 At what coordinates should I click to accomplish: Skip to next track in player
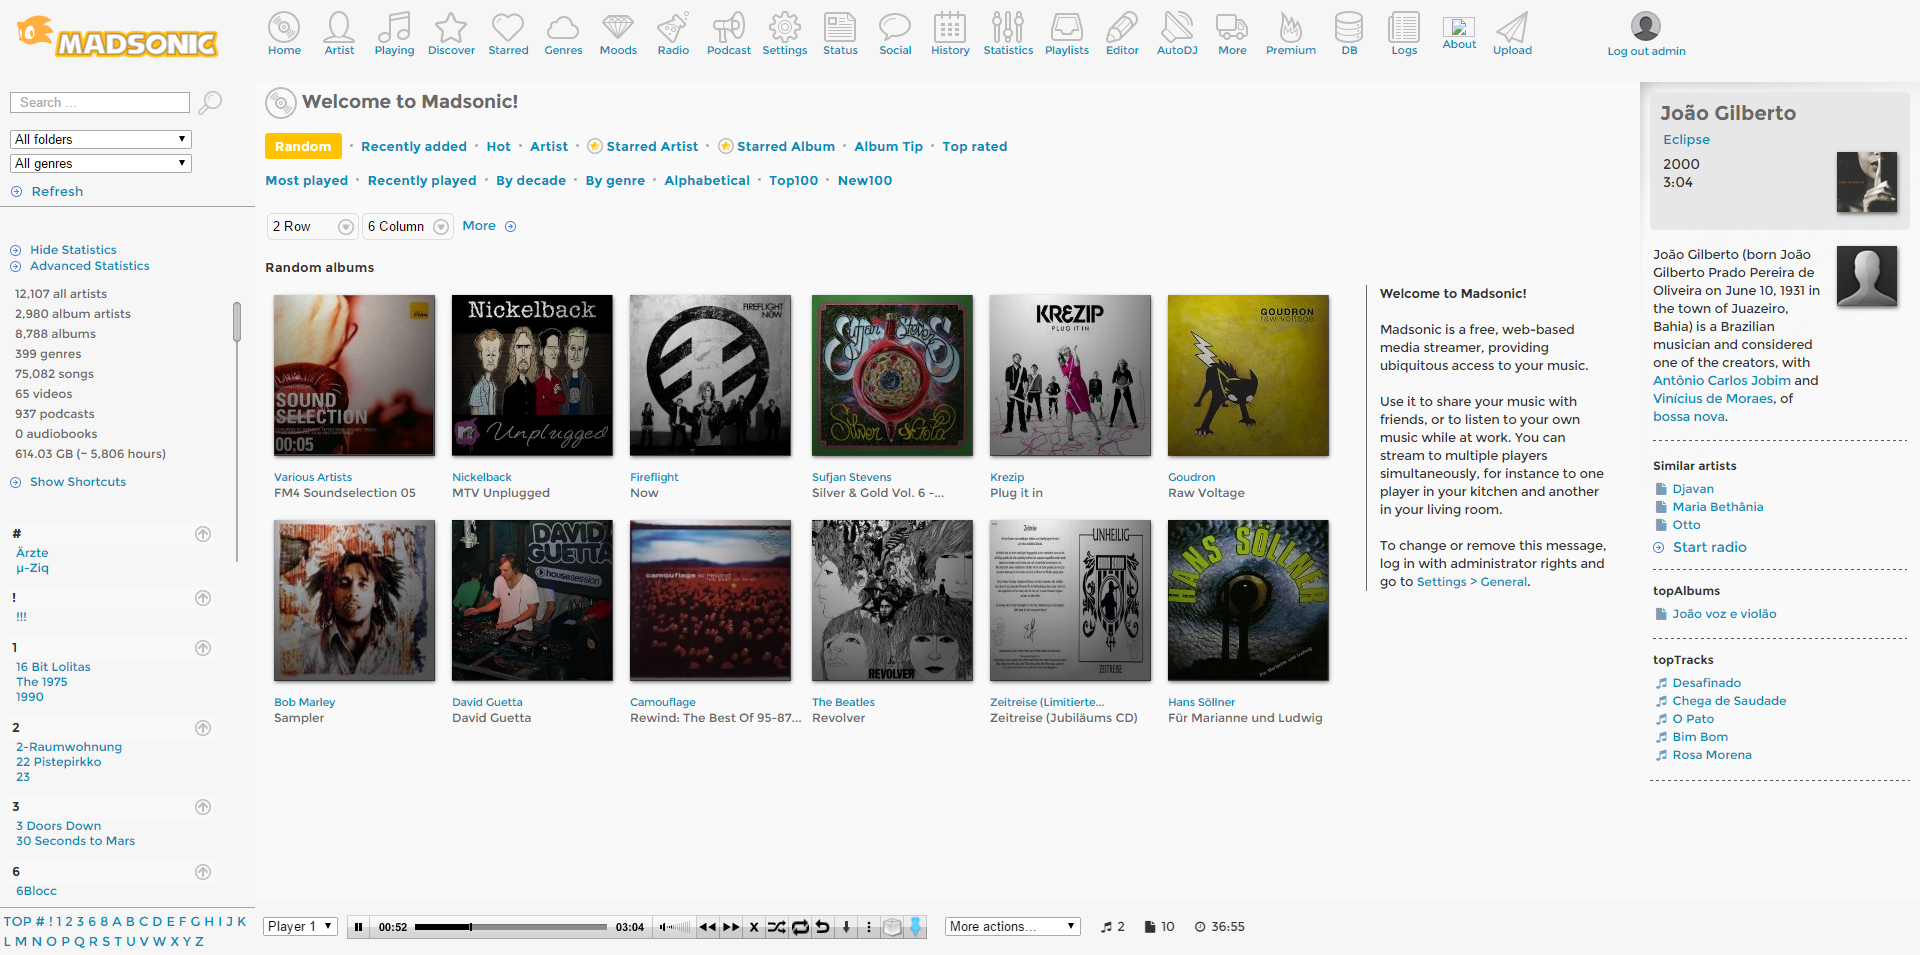731,927
